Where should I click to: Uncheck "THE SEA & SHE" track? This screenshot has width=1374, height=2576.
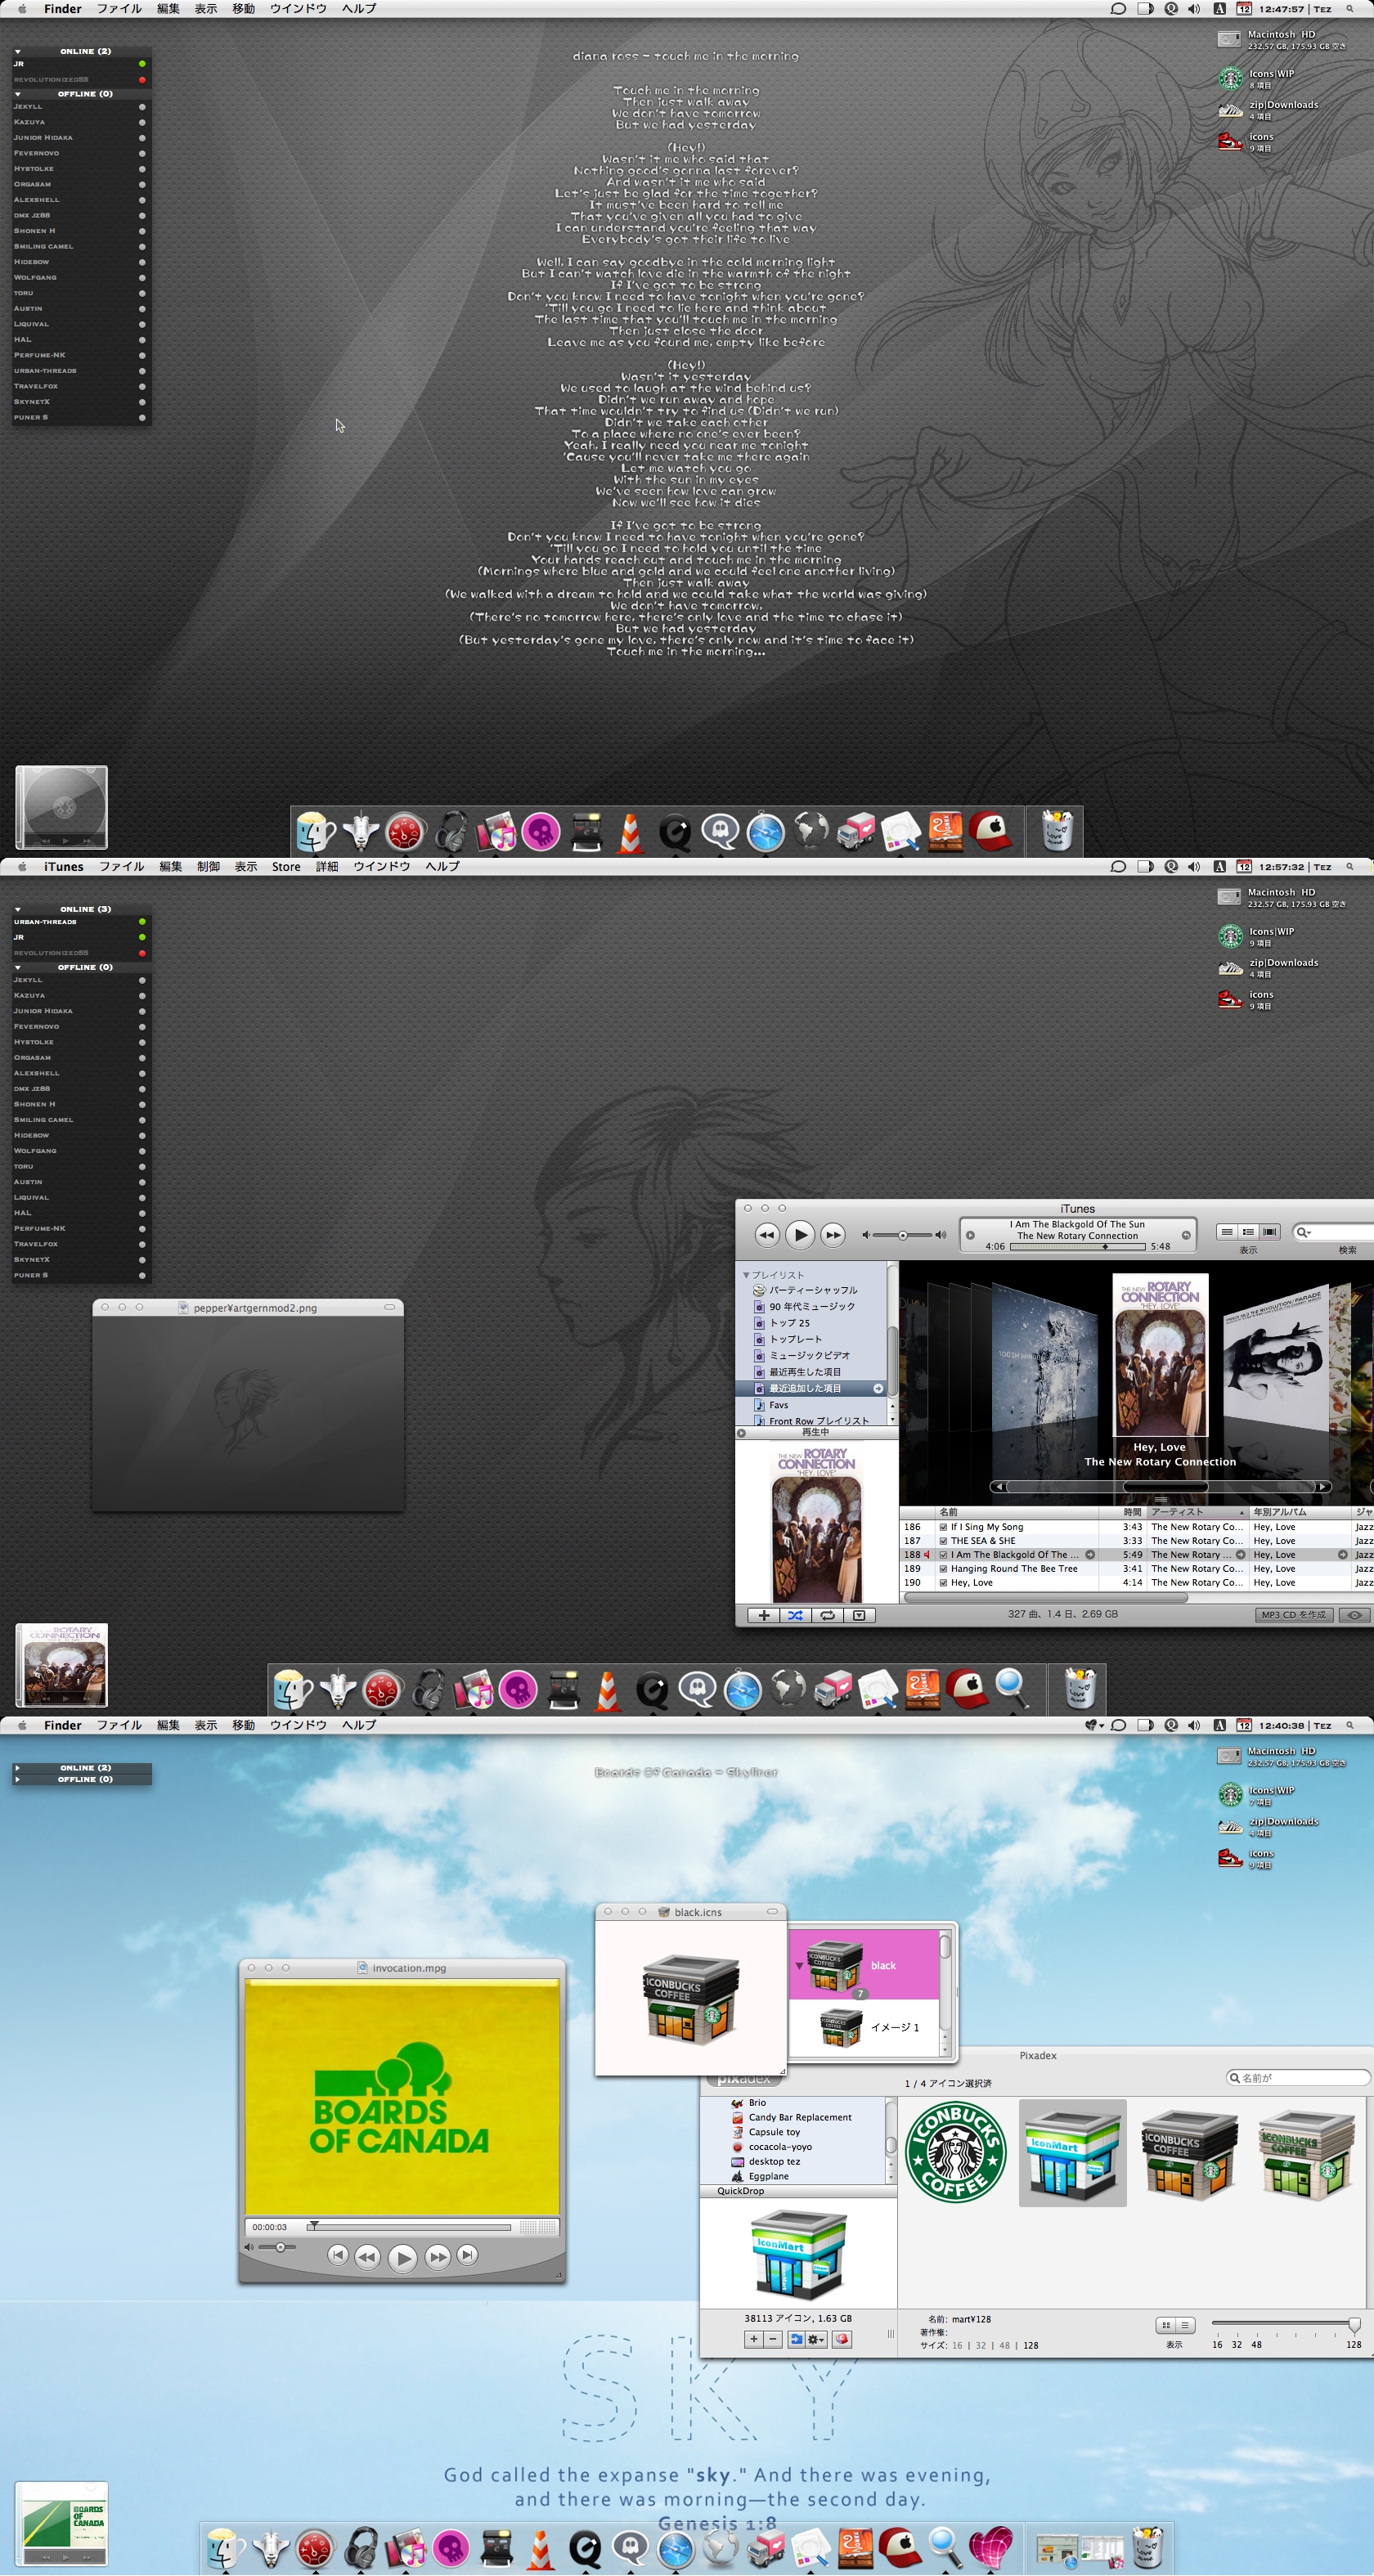tap(943, 1541)
